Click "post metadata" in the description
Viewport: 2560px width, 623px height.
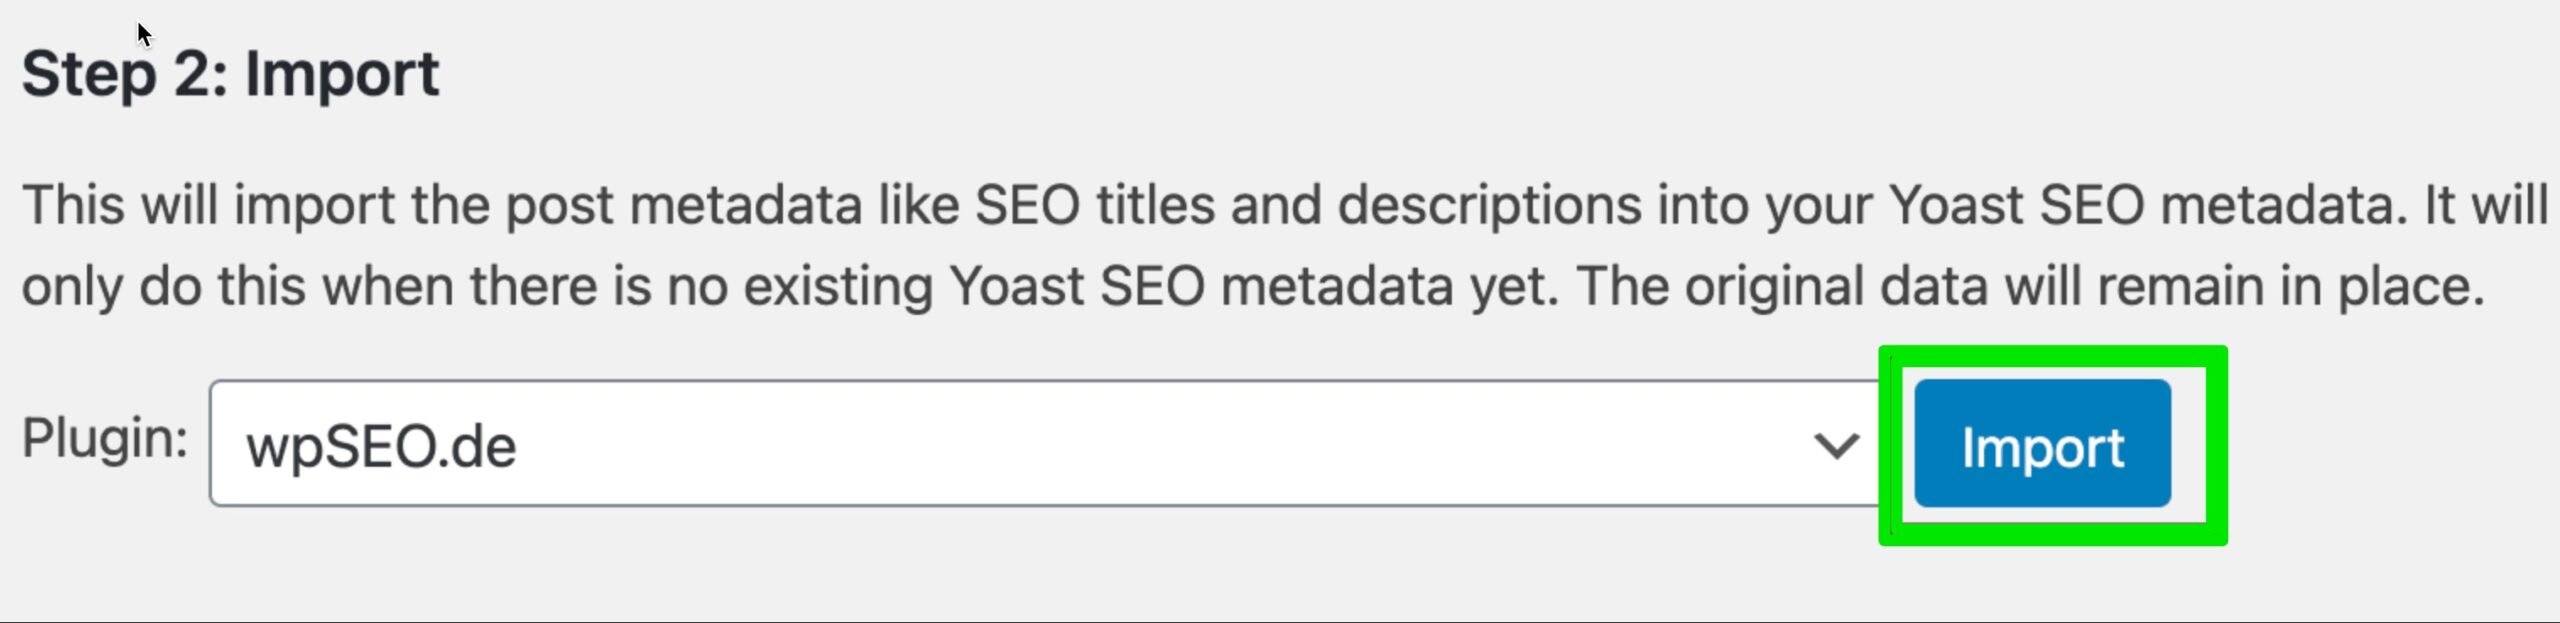coord(683,205)
